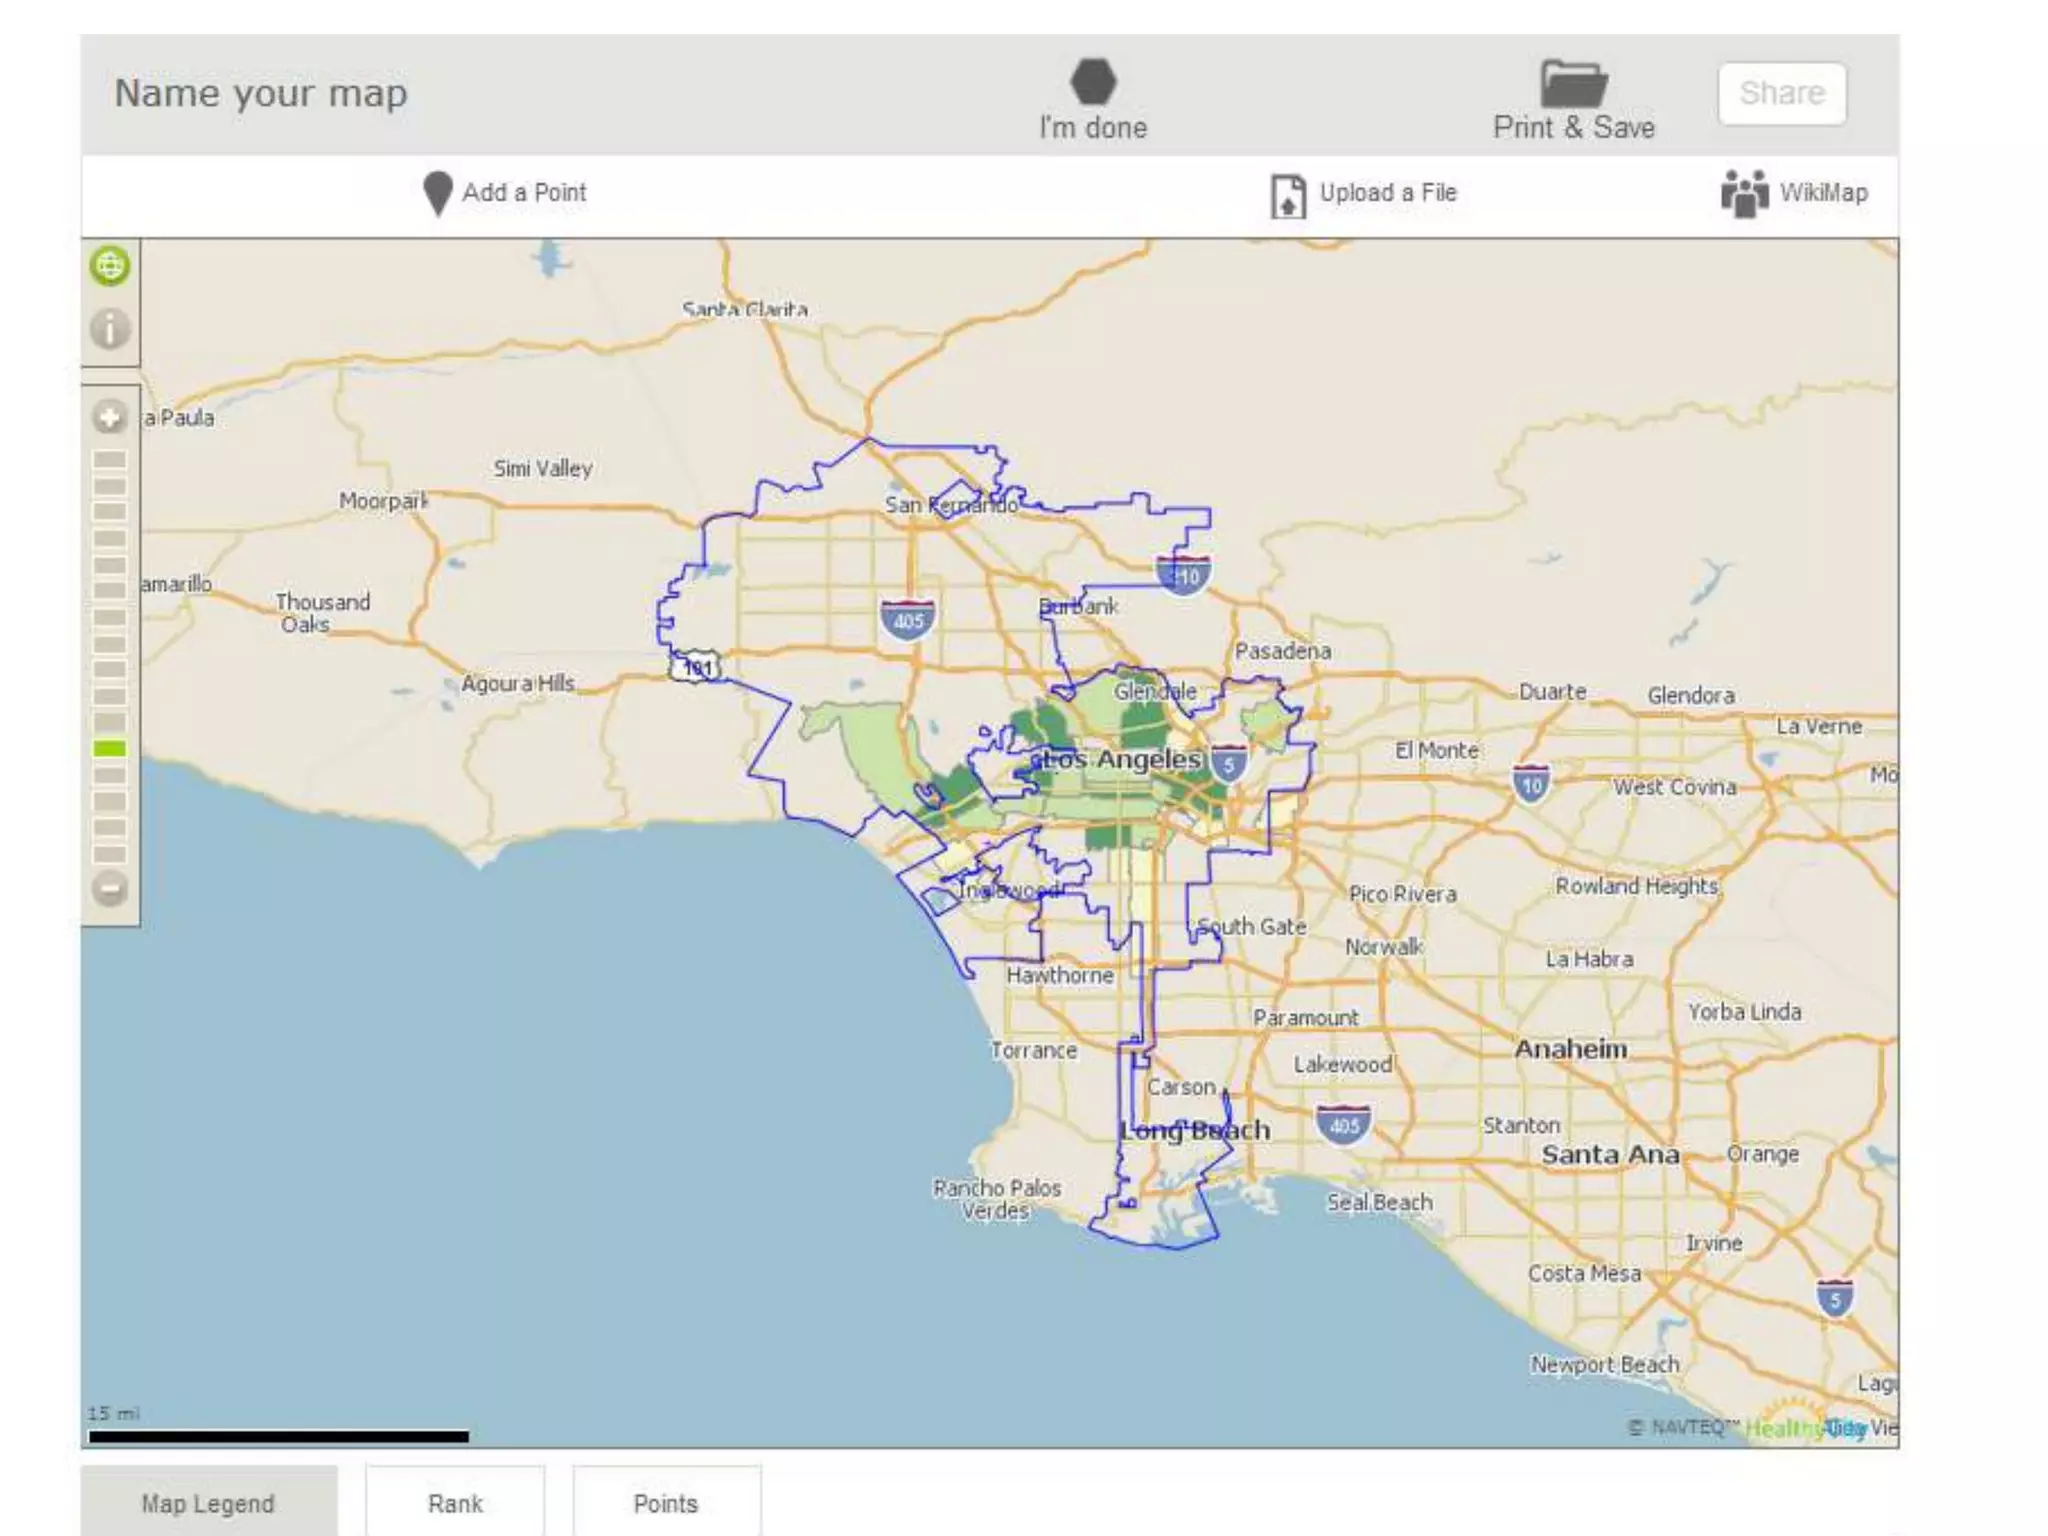This screenshot has width=2048, height=1536.
Task: Click the I'm done stop-sign icon
Action: point(1093,82)
